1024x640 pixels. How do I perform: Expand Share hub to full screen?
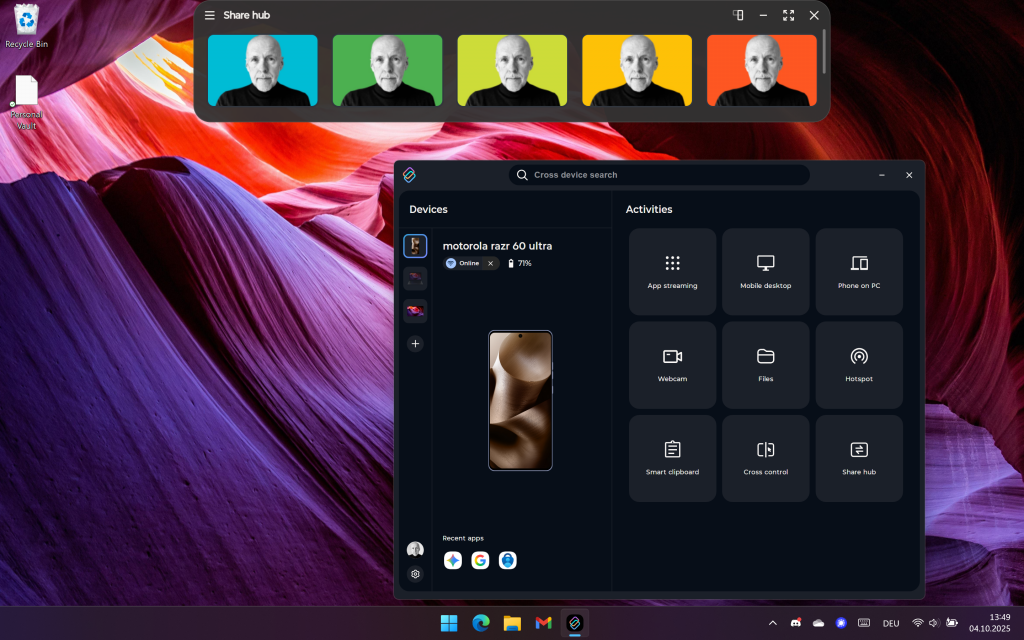click(x=788, y=15)
